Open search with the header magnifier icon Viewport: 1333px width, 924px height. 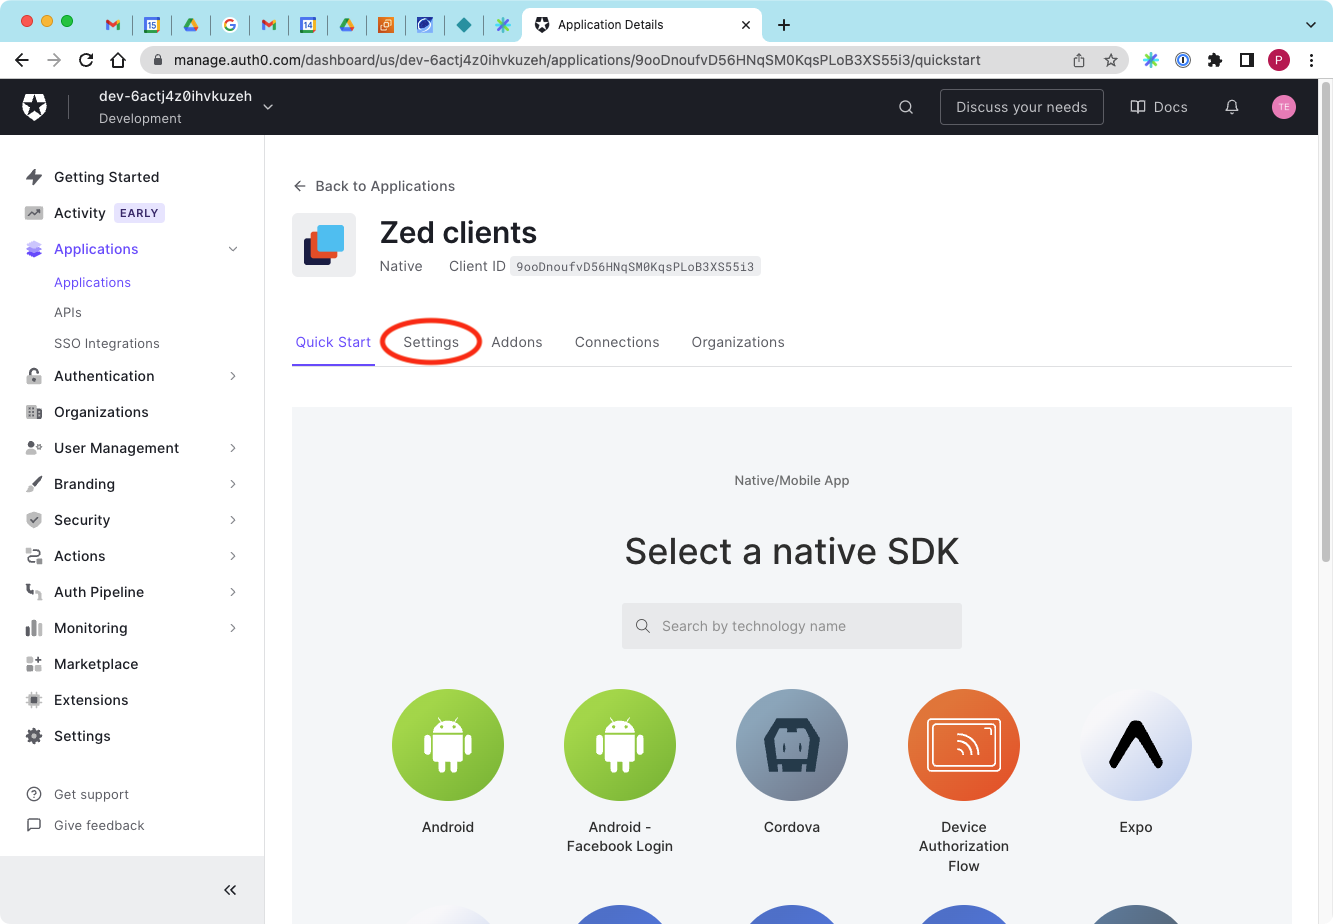click(x=906, y=107)
